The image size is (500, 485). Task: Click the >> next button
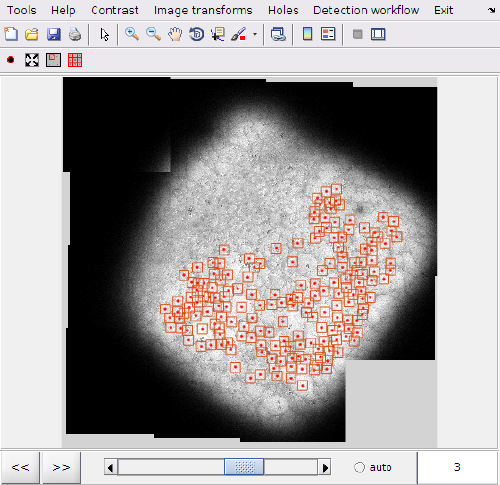[61, 467]
